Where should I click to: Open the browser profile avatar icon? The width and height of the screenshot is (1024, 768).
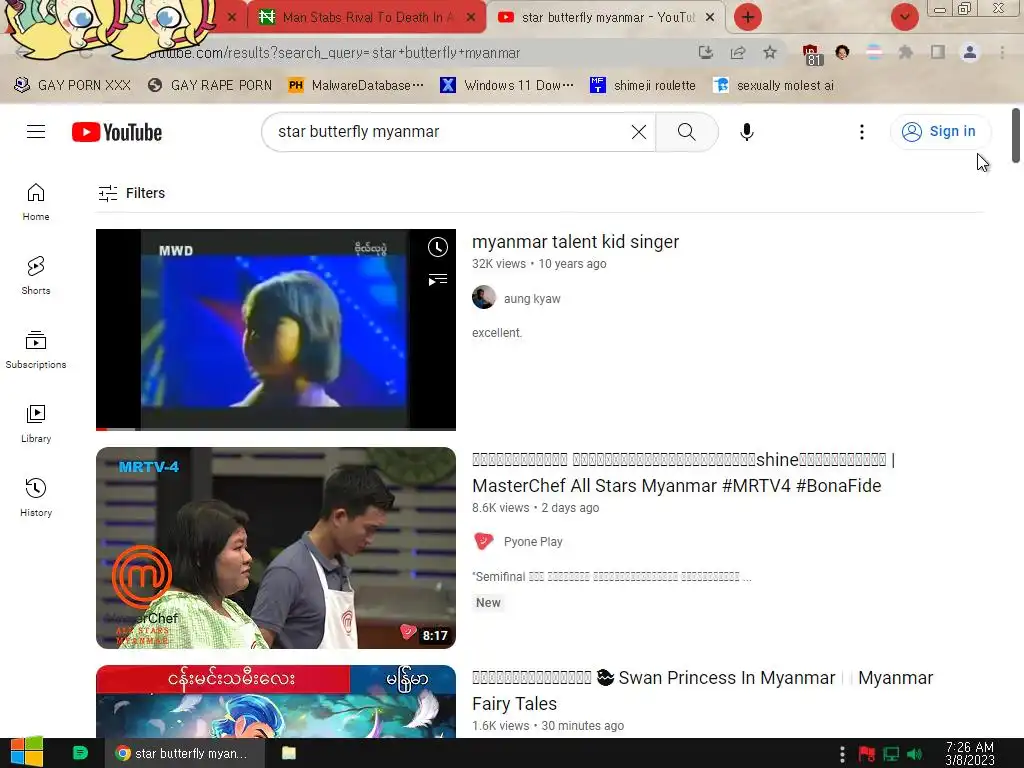970,52
